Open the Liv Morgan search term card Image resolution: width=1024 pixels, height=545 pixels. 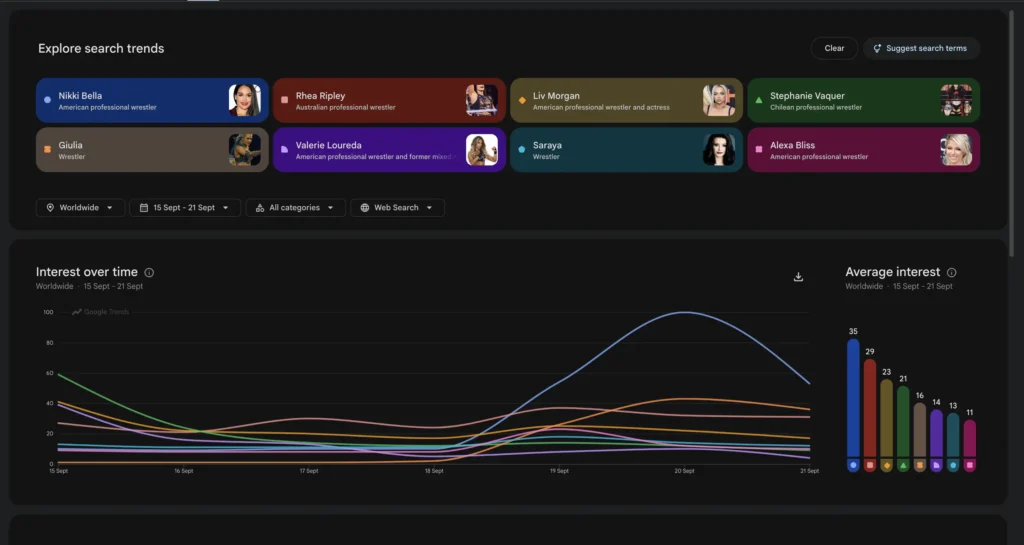[626, 101]
